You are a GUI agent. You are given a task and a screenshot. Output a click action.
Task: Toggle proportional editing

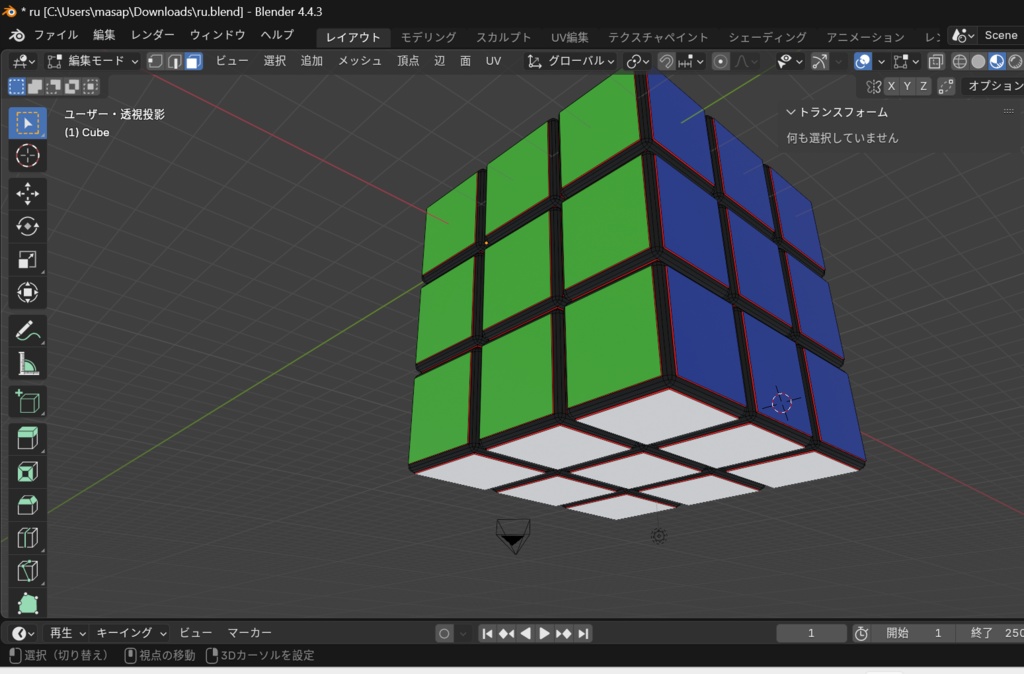[720, 61]
